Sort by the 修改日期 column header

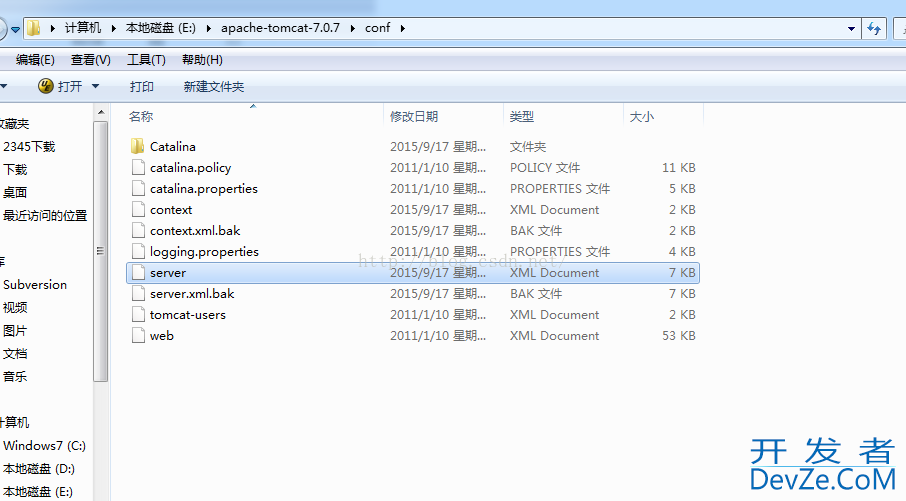[x=414, y=117]
